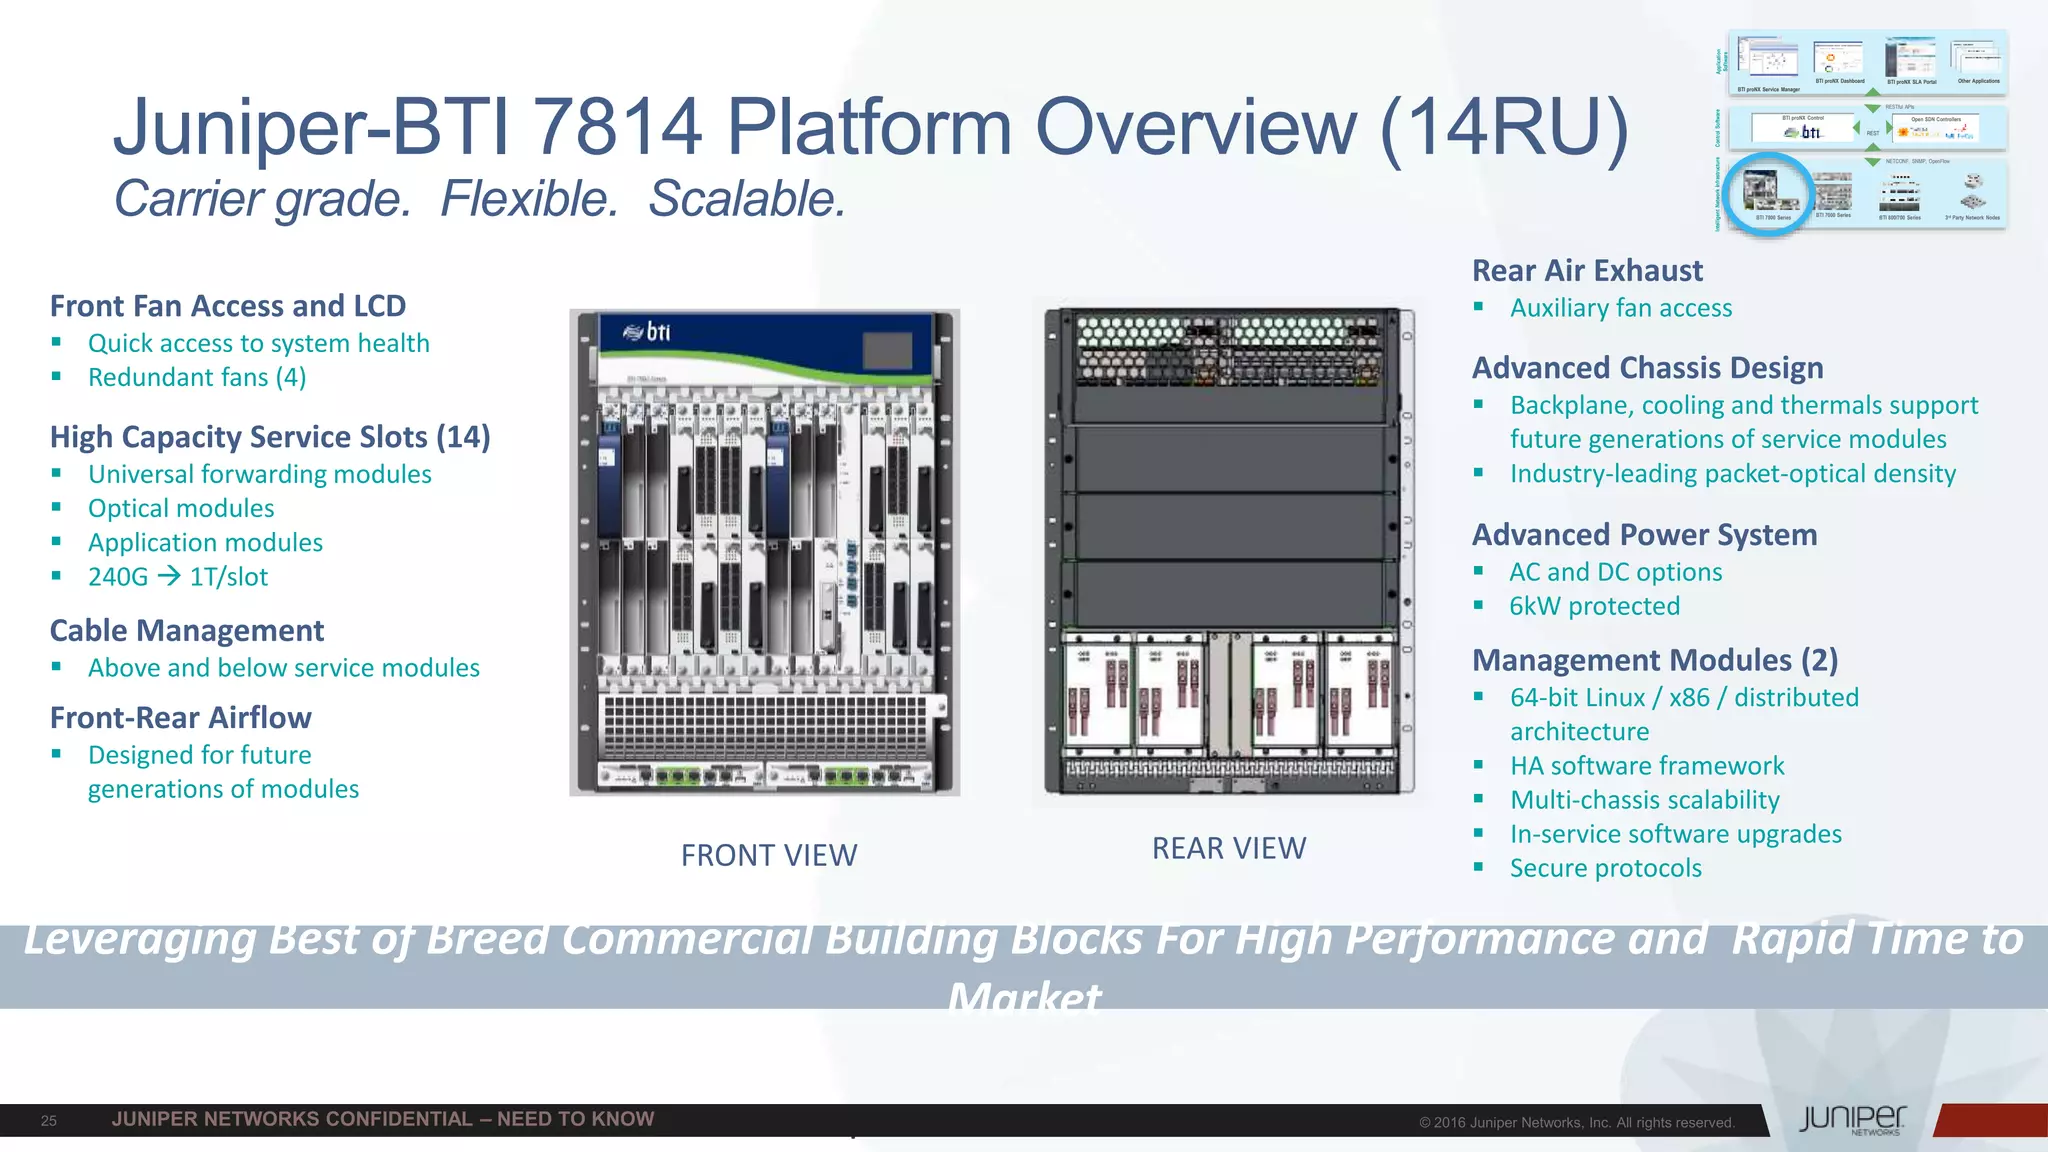Click the red block in the footer
The height and width of the screenshot is (1152, 2048).
click(x=1992, y=1120)
